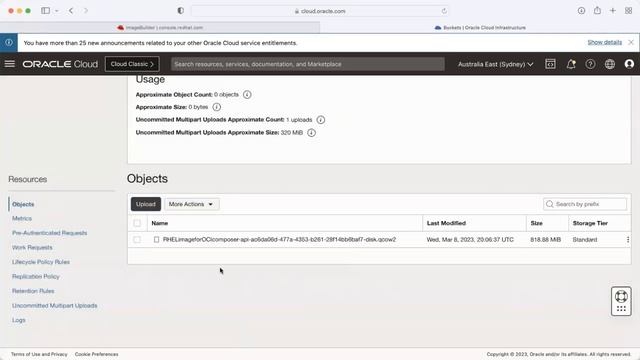The width and height of the screenshot is (640, 360).
Task: Open Retention Rules resource
Action: (33, 291)
